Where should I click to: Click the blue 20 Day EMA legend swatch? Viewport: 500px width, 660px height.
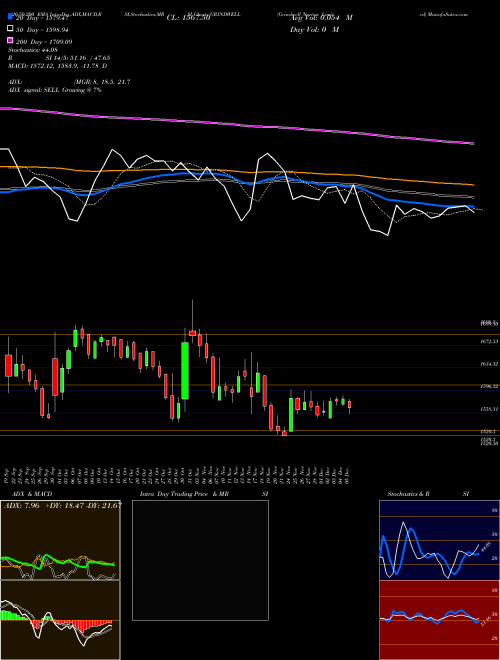coord(10,17)
